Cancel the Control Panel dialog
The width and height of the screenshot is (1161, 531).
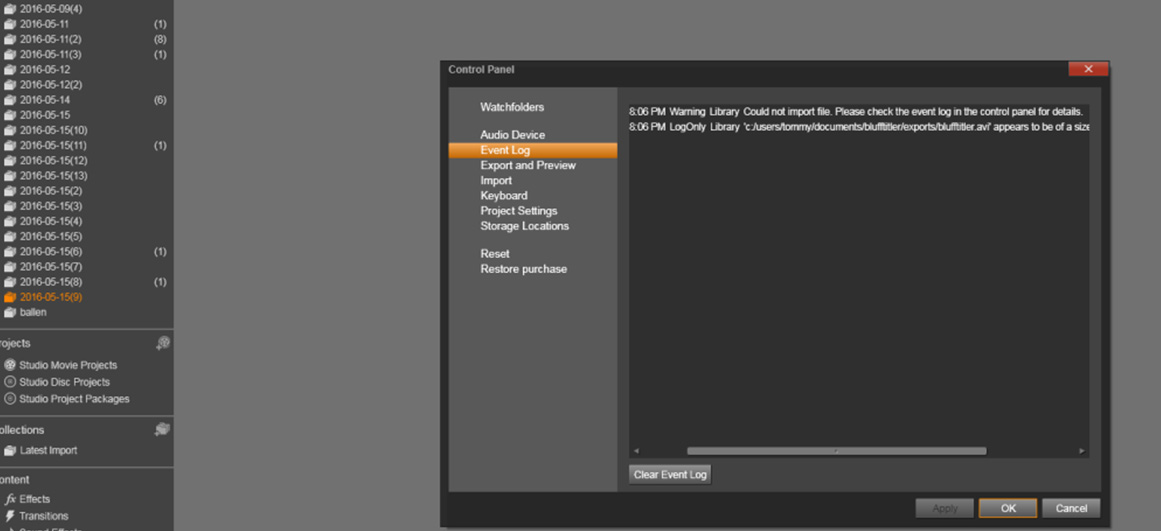pos(1071,508)
